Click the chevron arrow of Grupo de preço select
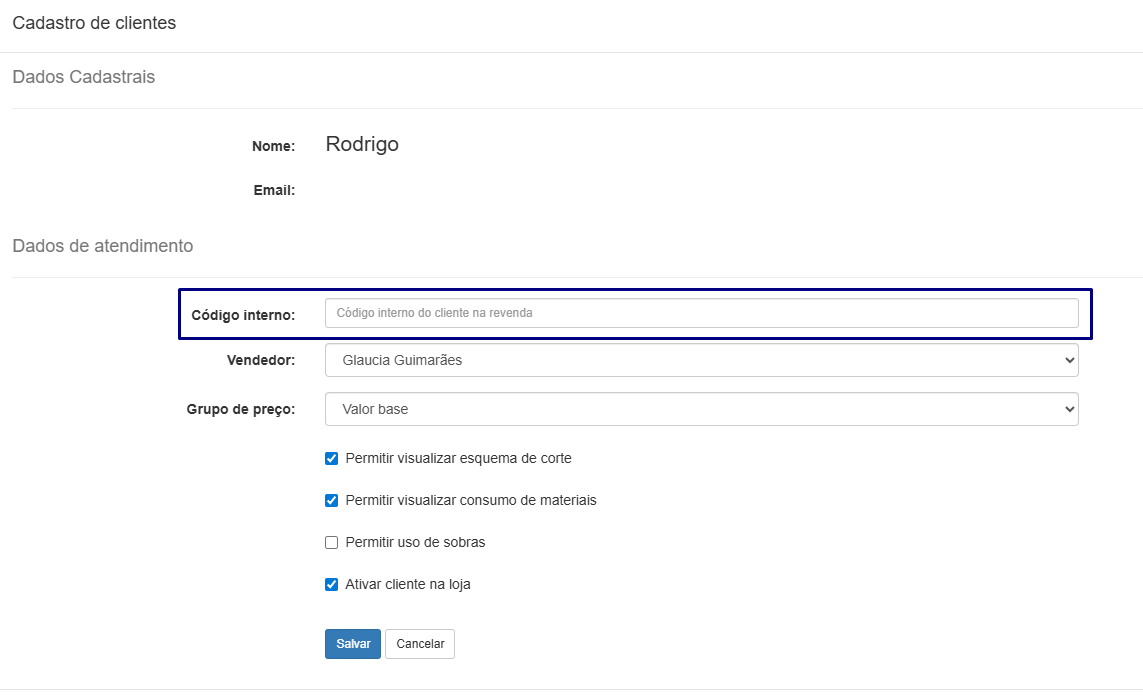 click(1069, 409)
